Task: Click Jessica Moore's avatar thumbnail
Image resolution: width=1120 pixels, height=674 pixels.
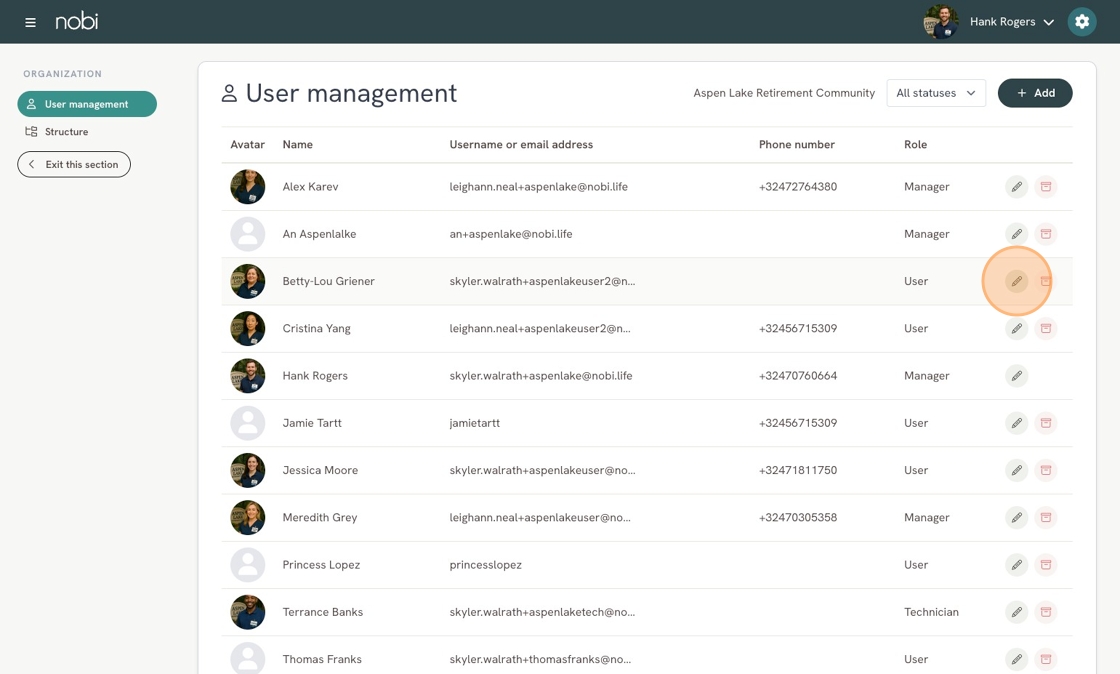Action: pyautogui.click(x=248, y=470)
